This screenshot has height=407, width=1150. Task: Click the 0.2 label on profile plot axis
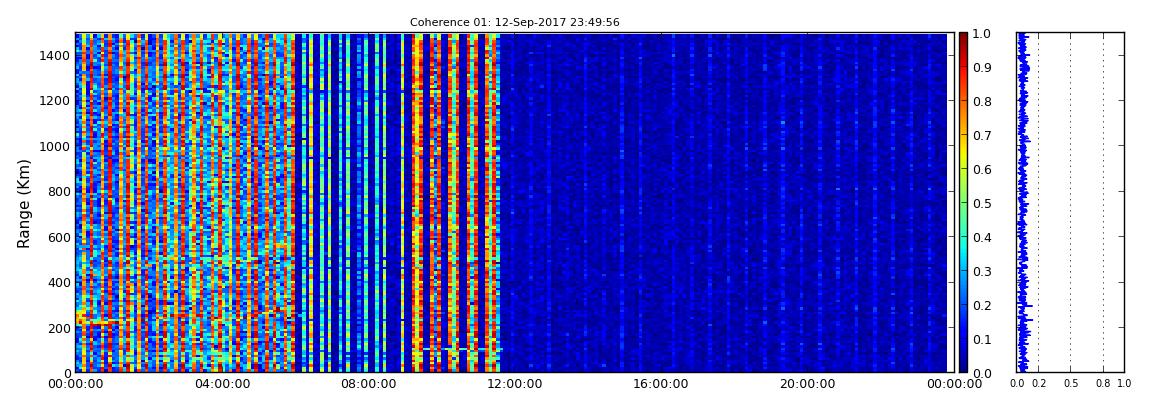coord(1038,384)
